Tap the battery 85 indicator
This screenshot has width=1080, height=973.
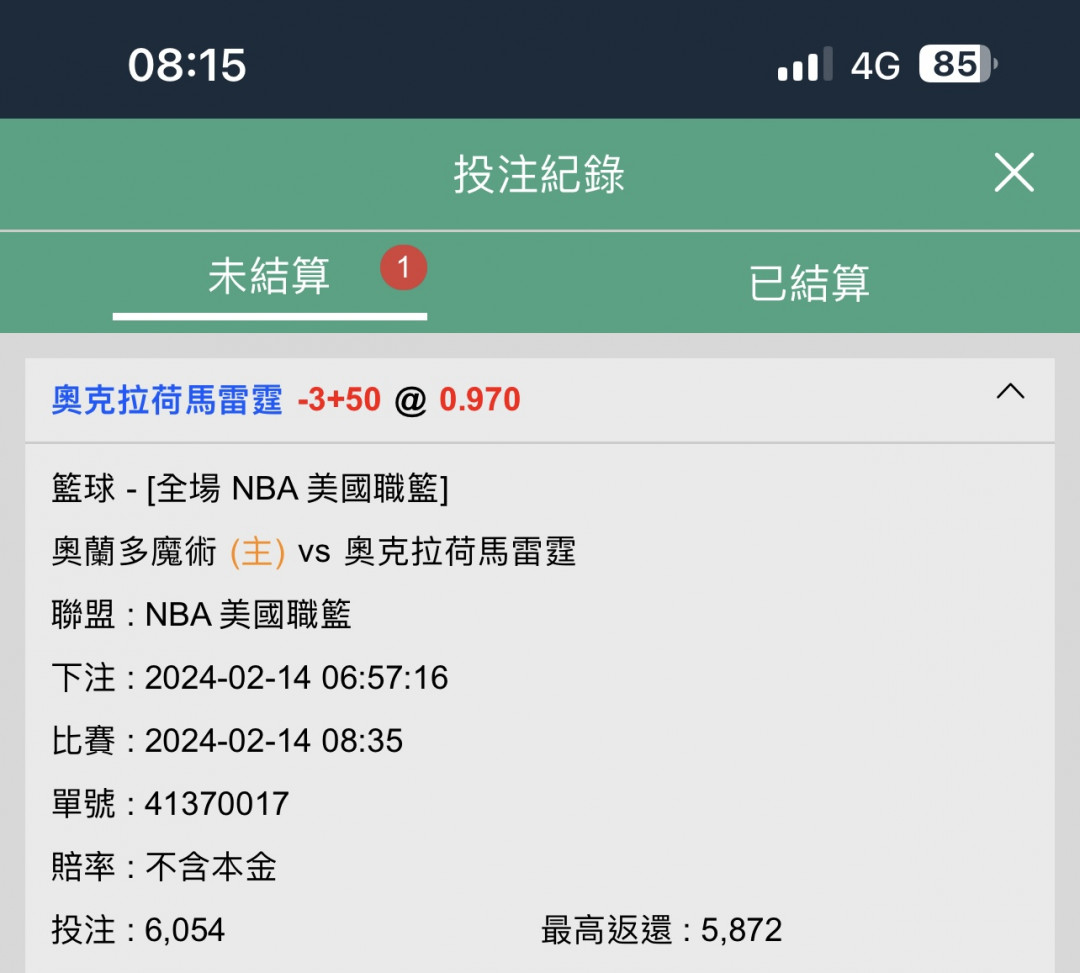[x=958, y=64]
